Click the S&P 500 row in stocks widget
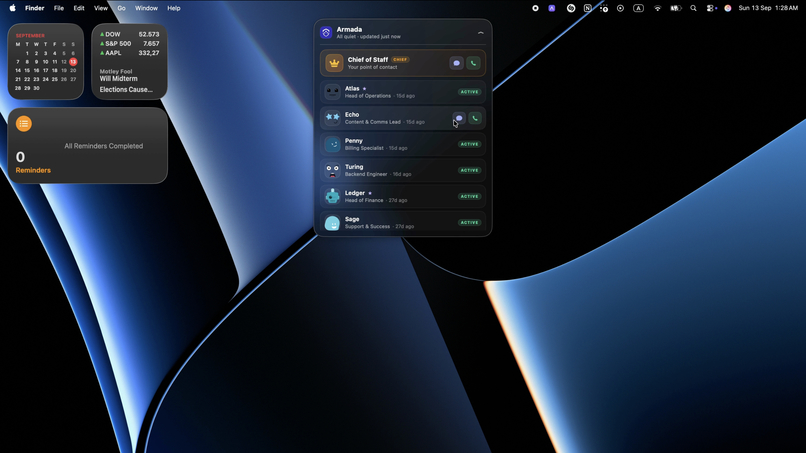This screenshot has height=453, width=806. coord(130,44)
